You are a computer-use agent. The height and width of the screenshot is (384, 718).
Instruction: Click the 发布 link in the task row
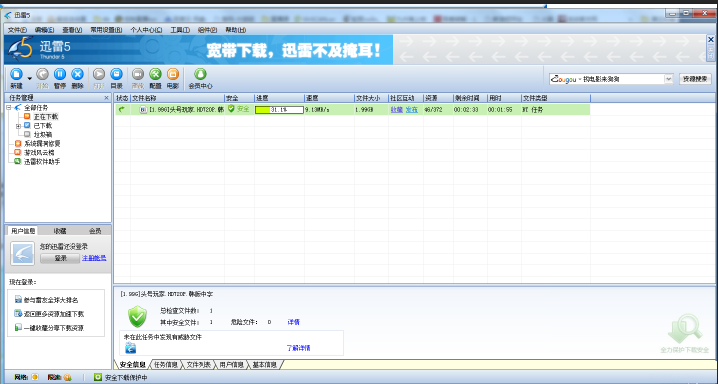coord(412,110)
